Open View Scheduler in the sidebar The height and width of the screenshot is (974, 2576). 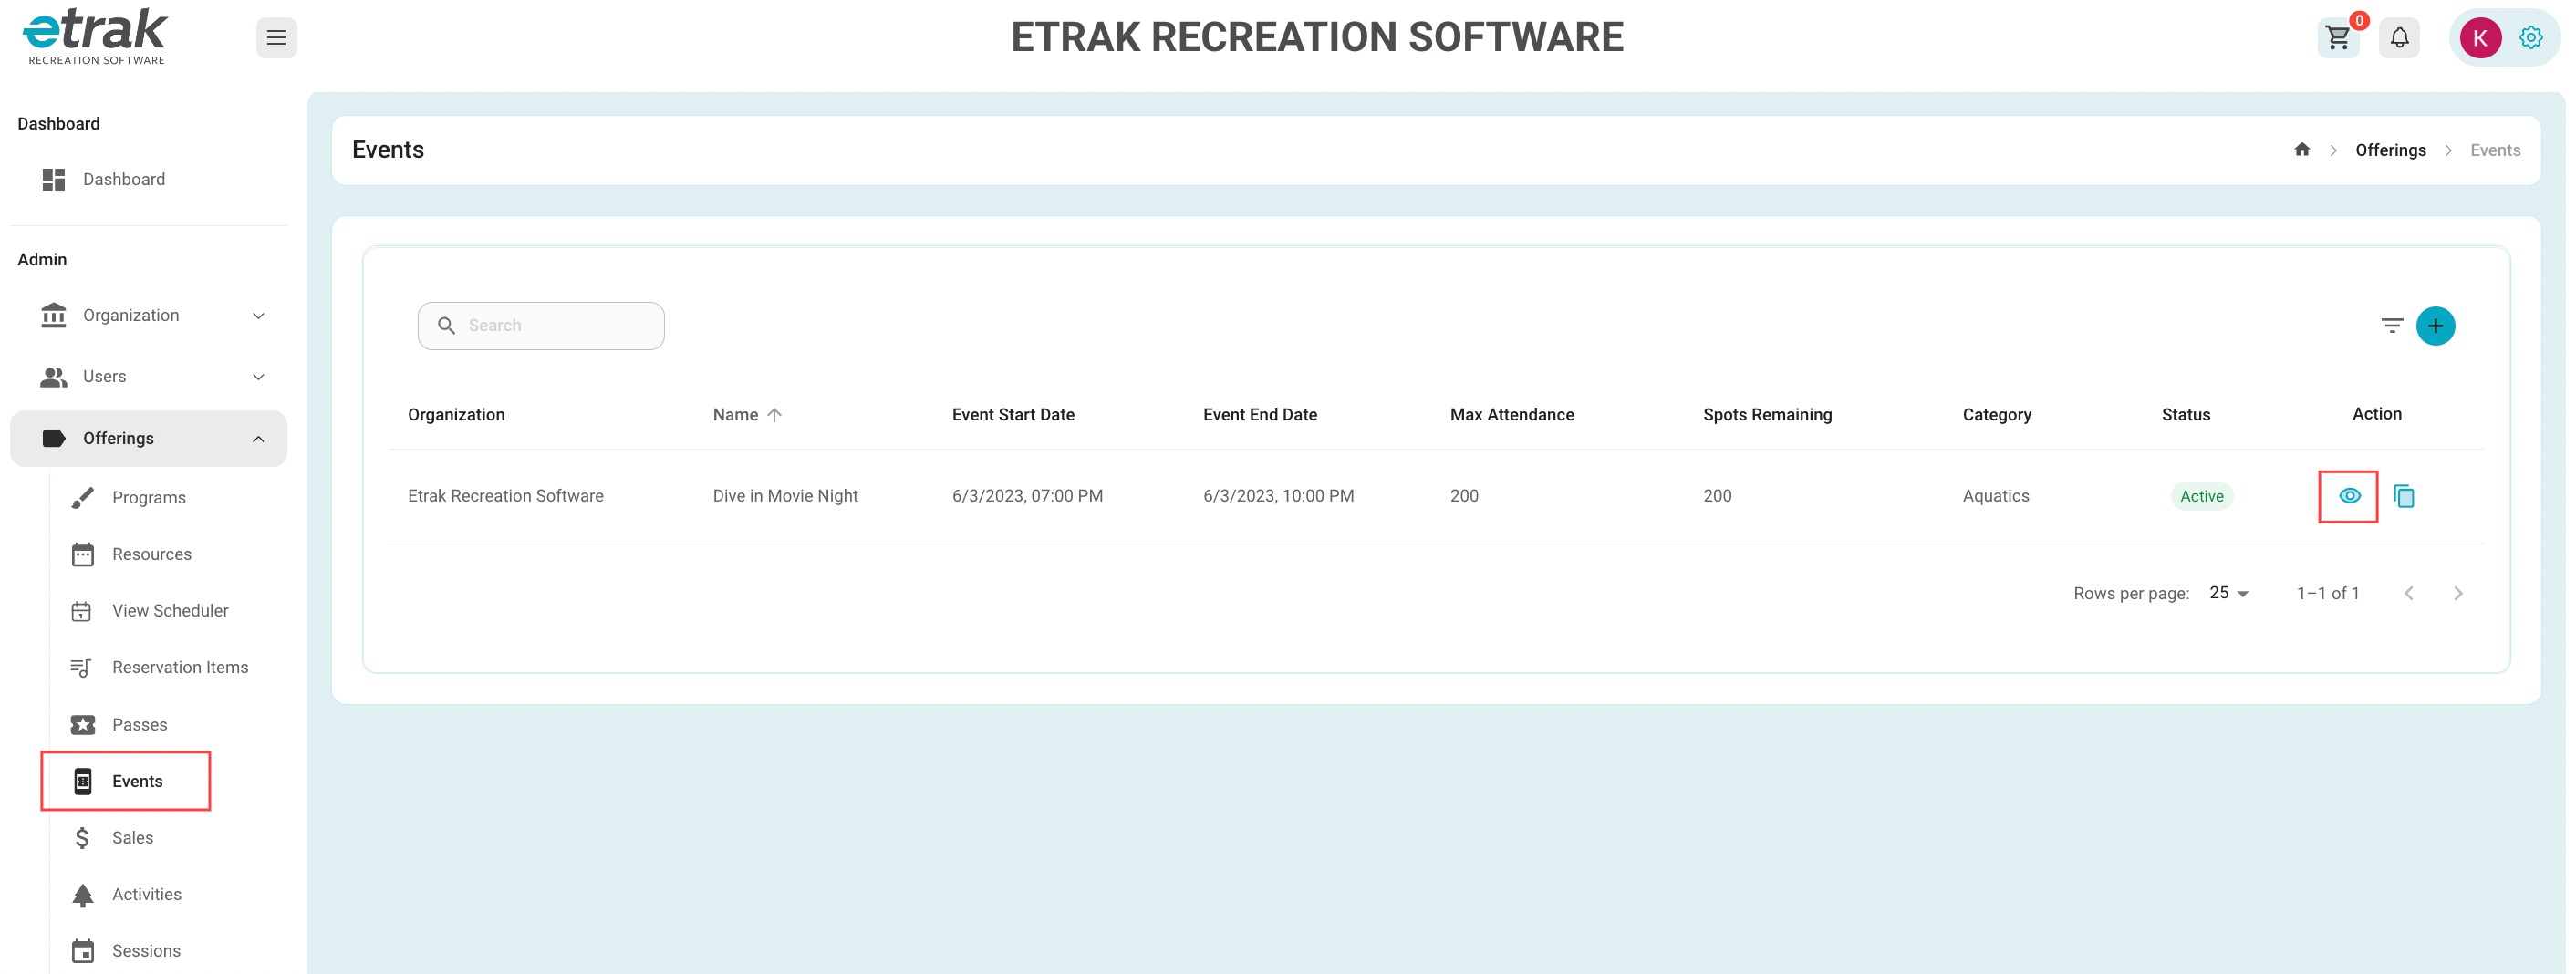coord(170,611)
